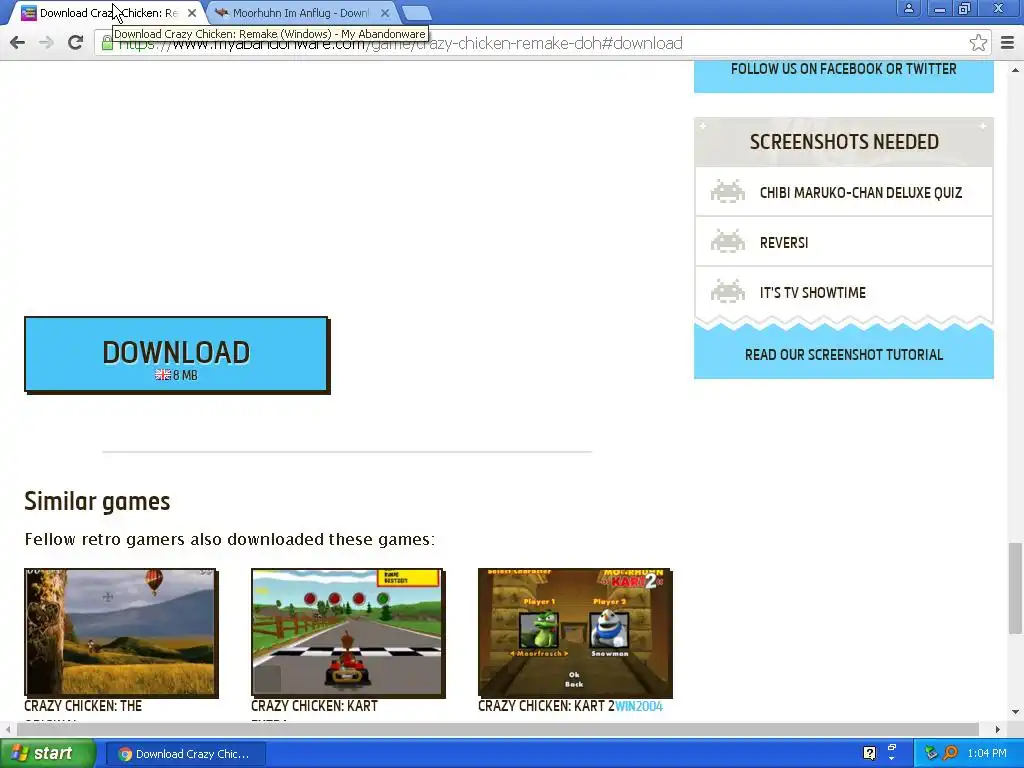Click the invader icon beside It's TV Showtime
The width and height of the screenshot is (1024, 768).
click(x=728, y=291)
